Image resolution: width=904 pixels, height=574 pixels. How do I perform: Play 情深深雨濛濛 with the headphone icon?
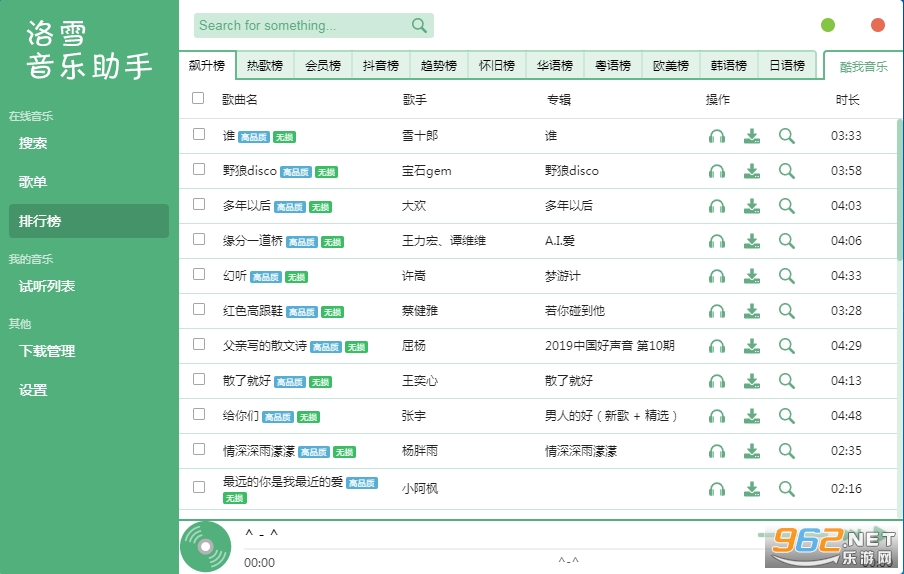(717, 451)
